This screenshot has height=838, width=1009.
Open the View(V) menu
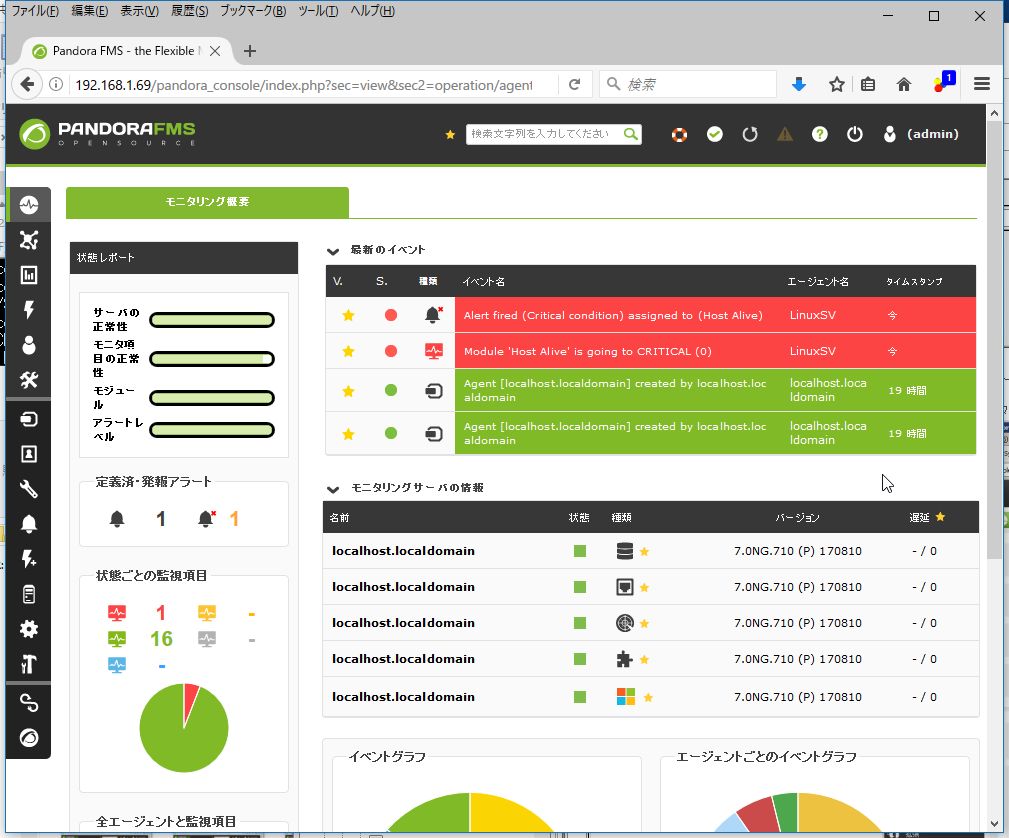click(140, 11)
